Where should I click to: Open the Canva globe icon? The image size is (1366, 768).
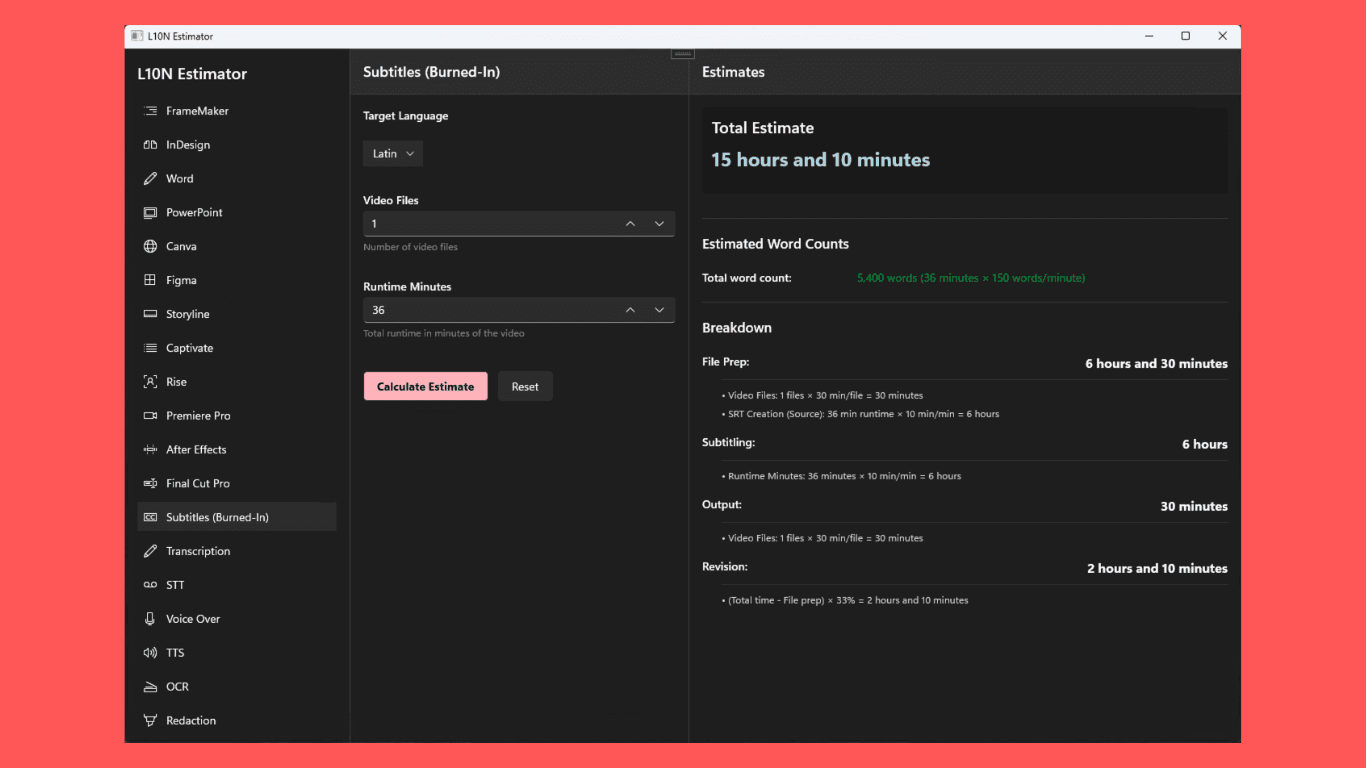pos(148,246)
